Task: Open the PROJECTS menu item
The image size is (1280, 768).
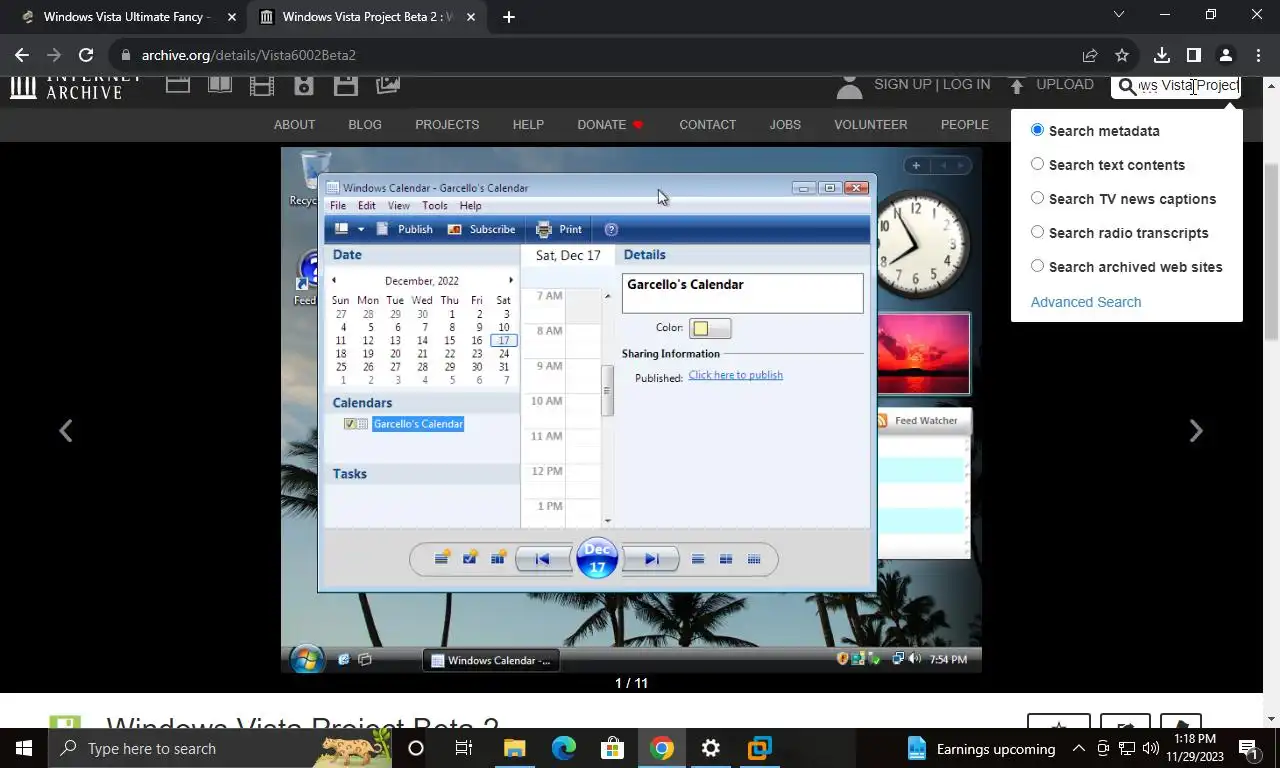Action: click(447, 124)
